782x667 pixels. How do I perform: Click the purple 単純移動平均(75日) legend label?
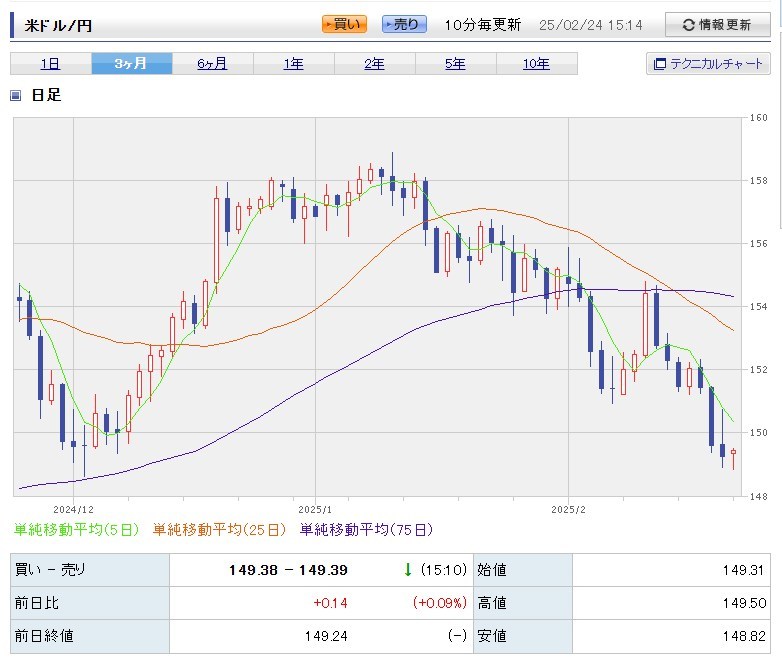366,529
